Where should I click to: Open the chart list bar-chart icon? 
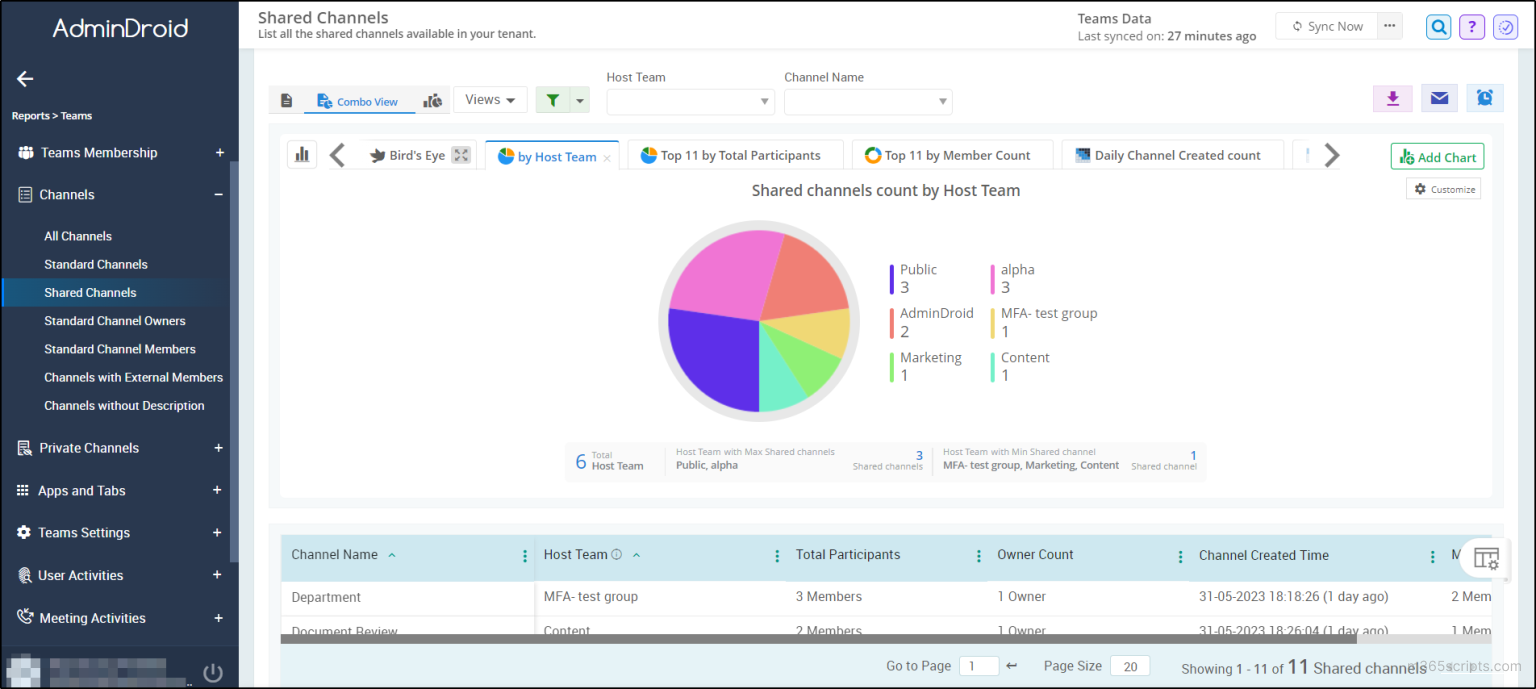coord(302,153)
